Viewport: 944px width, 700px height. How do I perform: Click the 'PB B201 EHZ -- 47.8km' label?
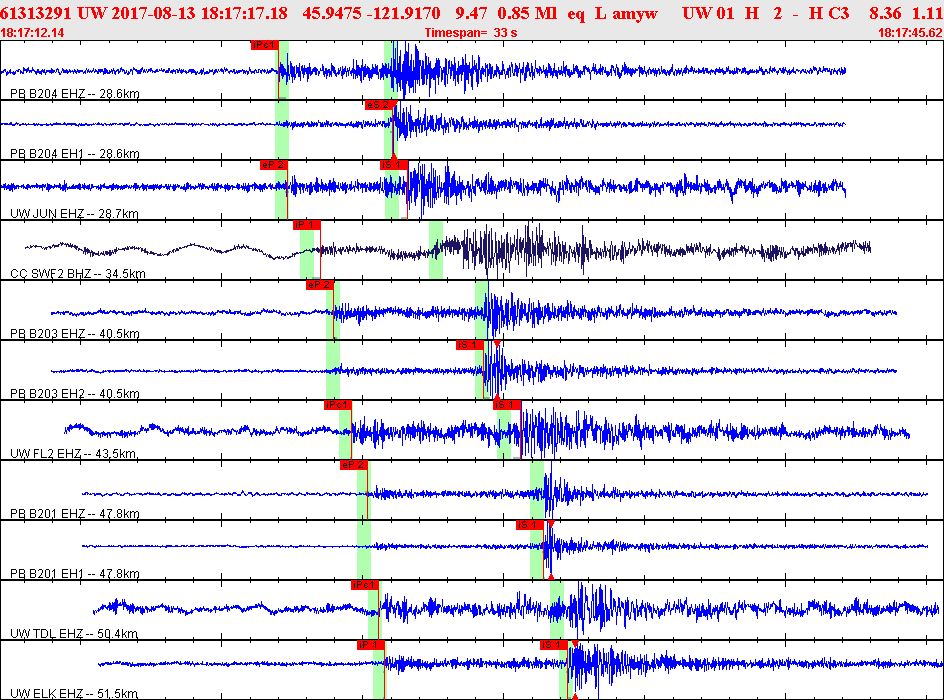coord(75,514)
